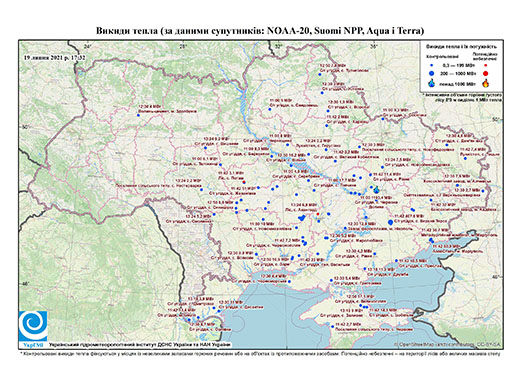Click the date stamp 19 липня 2021

55,58
